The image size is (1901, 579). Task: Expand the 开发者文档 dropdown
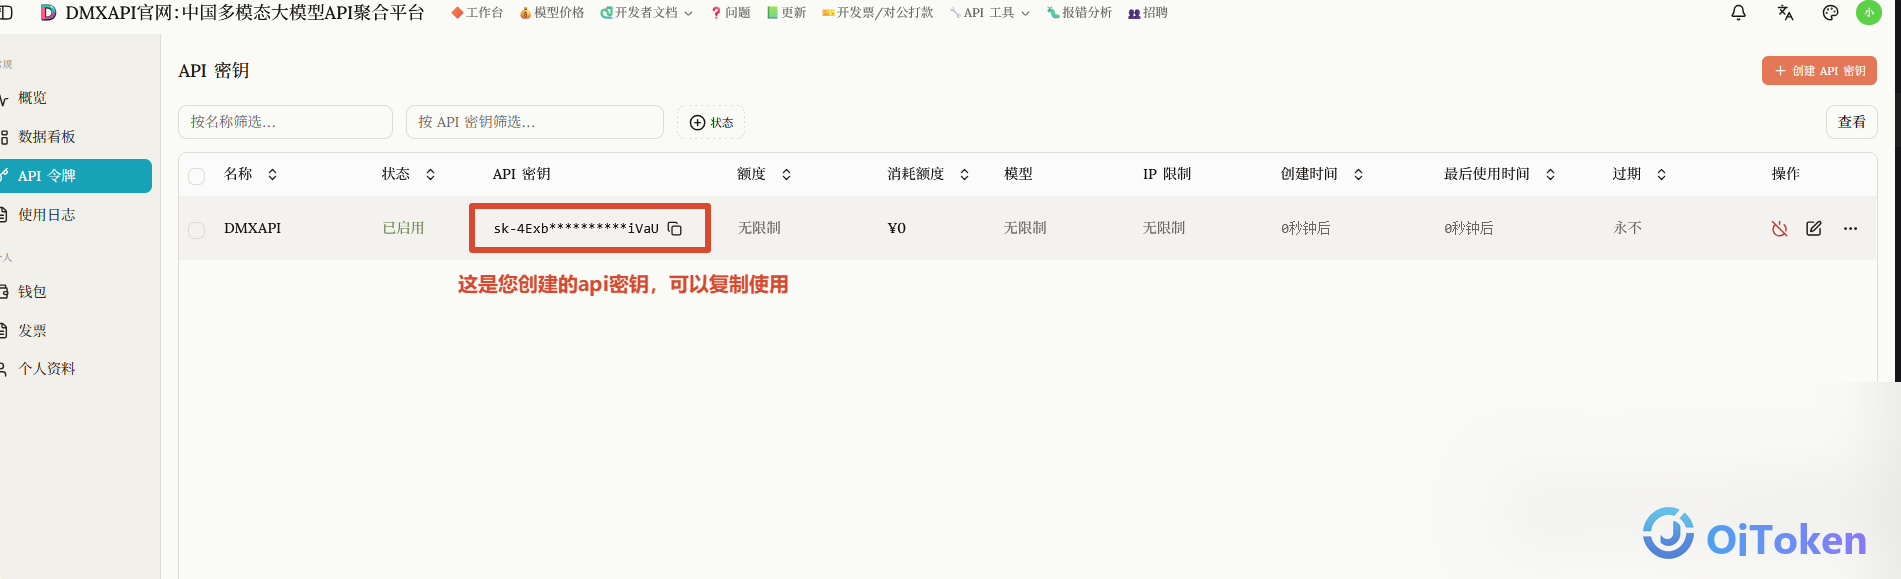(646, 13)
